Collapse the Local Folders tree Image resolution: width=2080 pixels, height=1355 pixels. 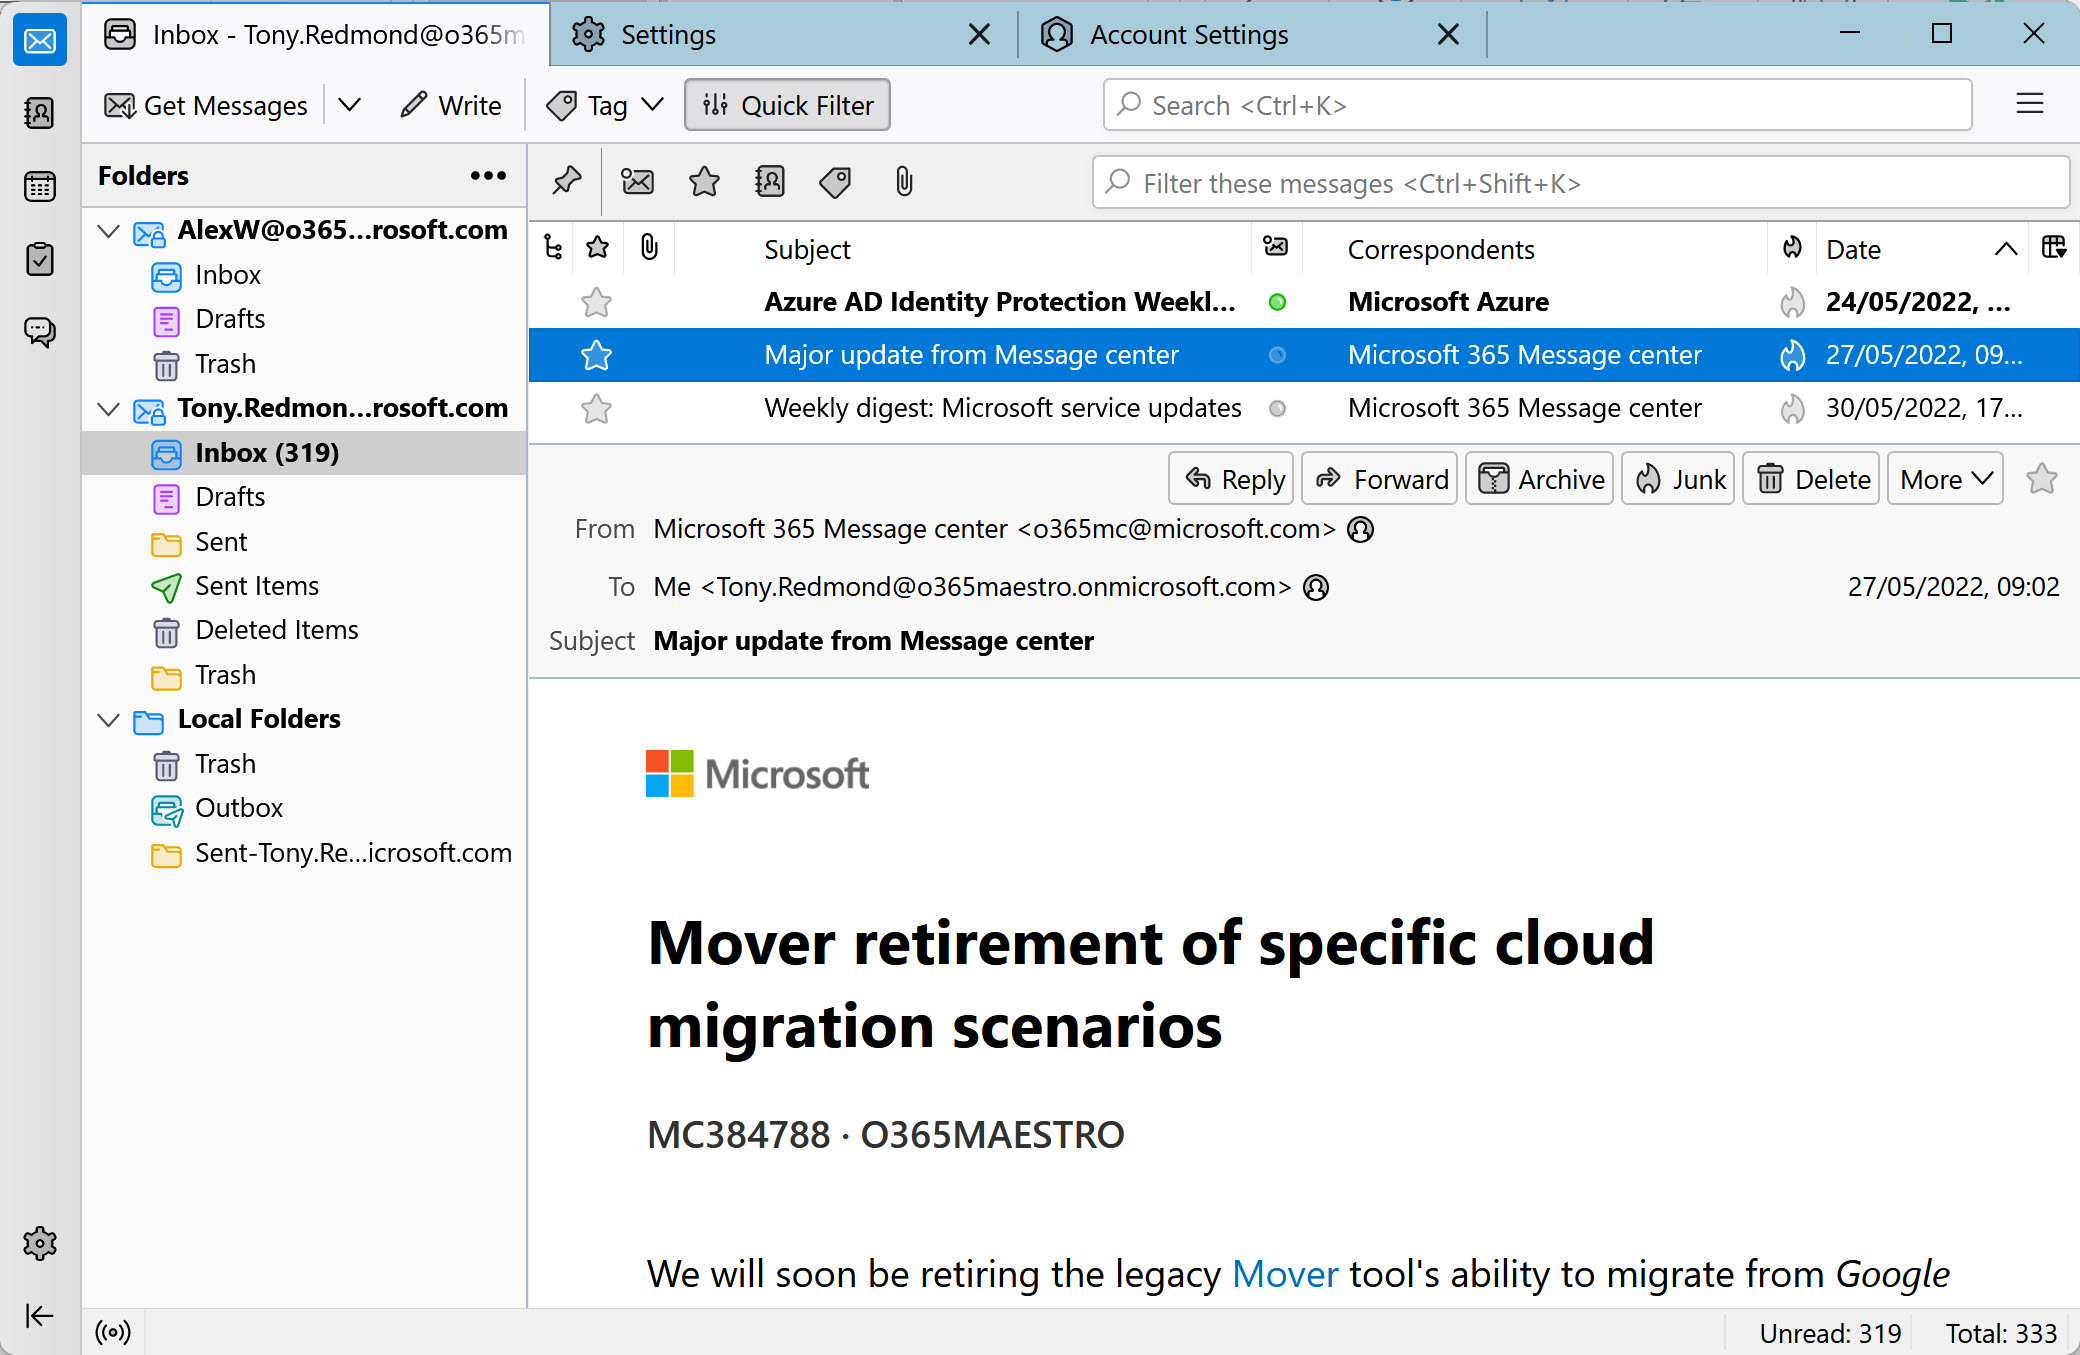point(109,720)
